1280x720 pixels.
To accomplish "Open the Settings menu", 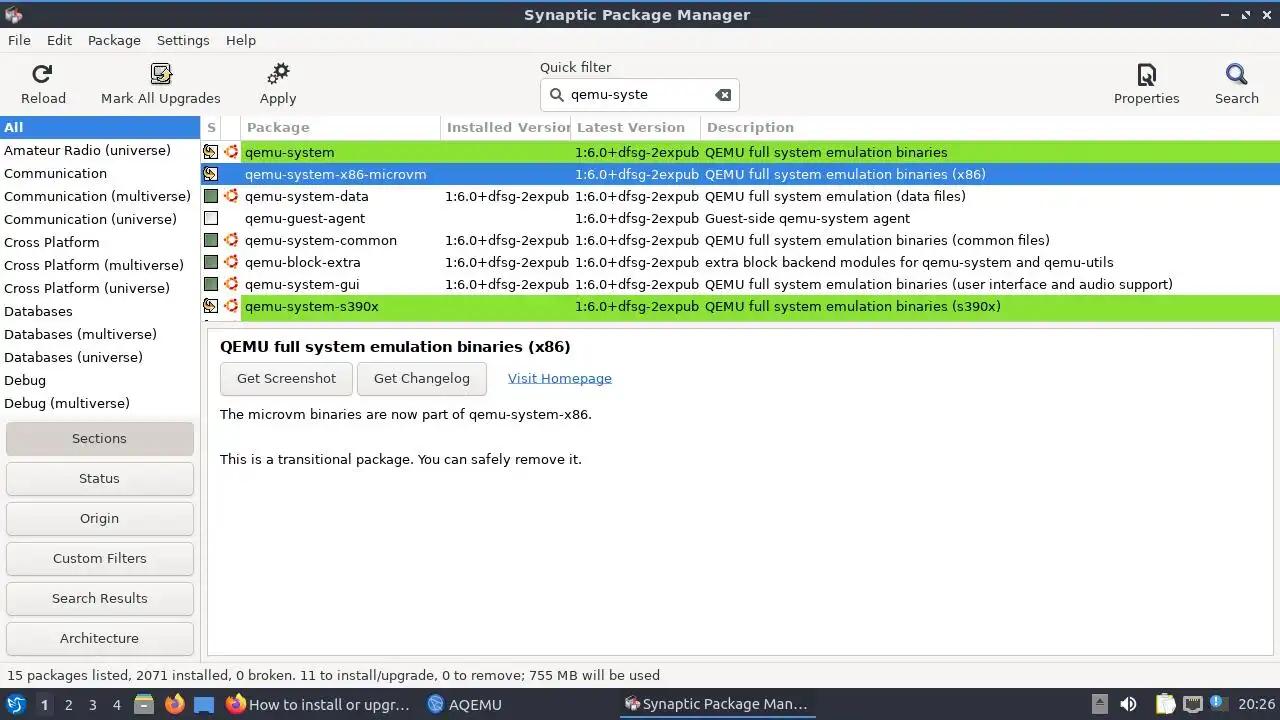I will pyautogui.click(x=183, y=40).
